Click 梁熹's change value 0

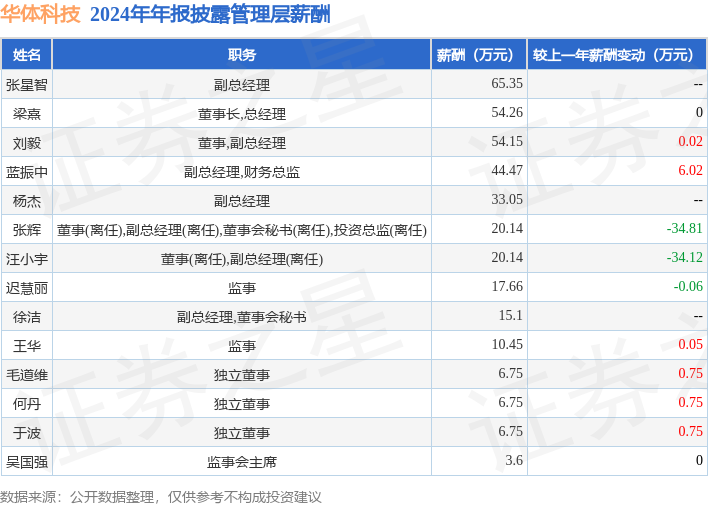pyautogui.click(x=699, y=112)
